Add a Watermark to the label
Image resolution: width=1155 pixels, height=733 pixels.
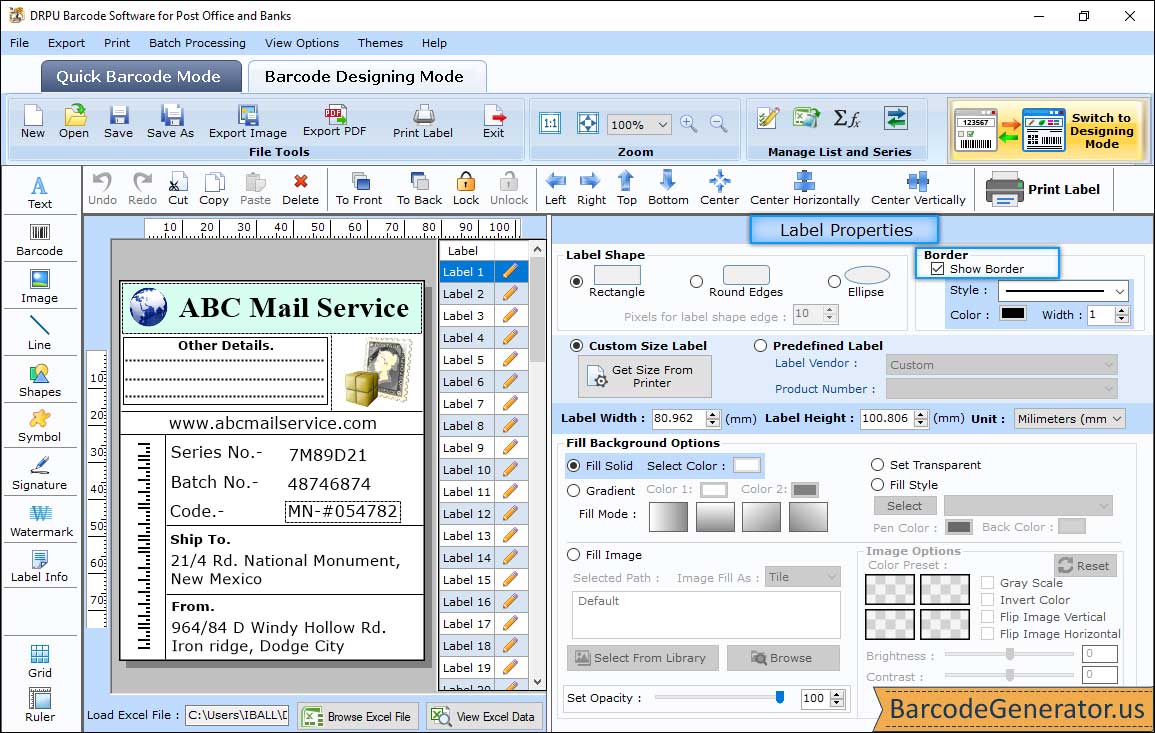tap(41, 521)
